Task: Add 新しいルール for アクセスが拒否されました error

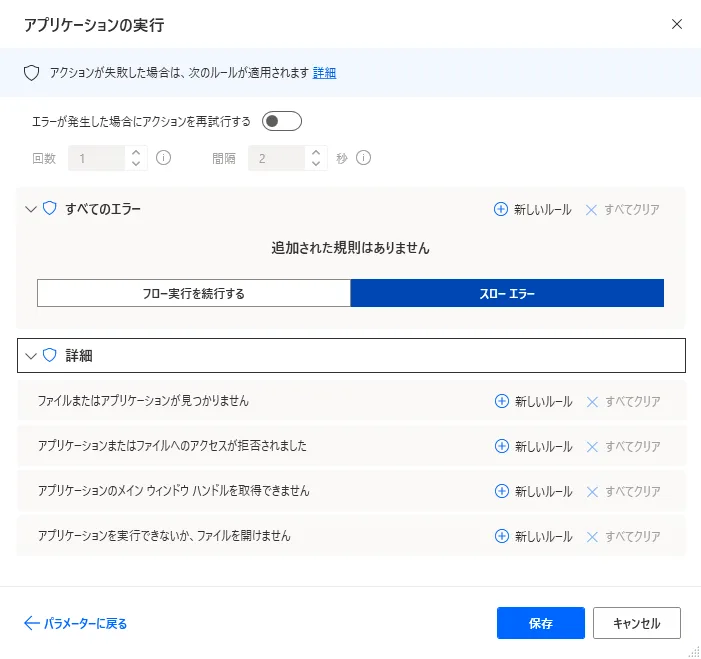Action: 533,446
